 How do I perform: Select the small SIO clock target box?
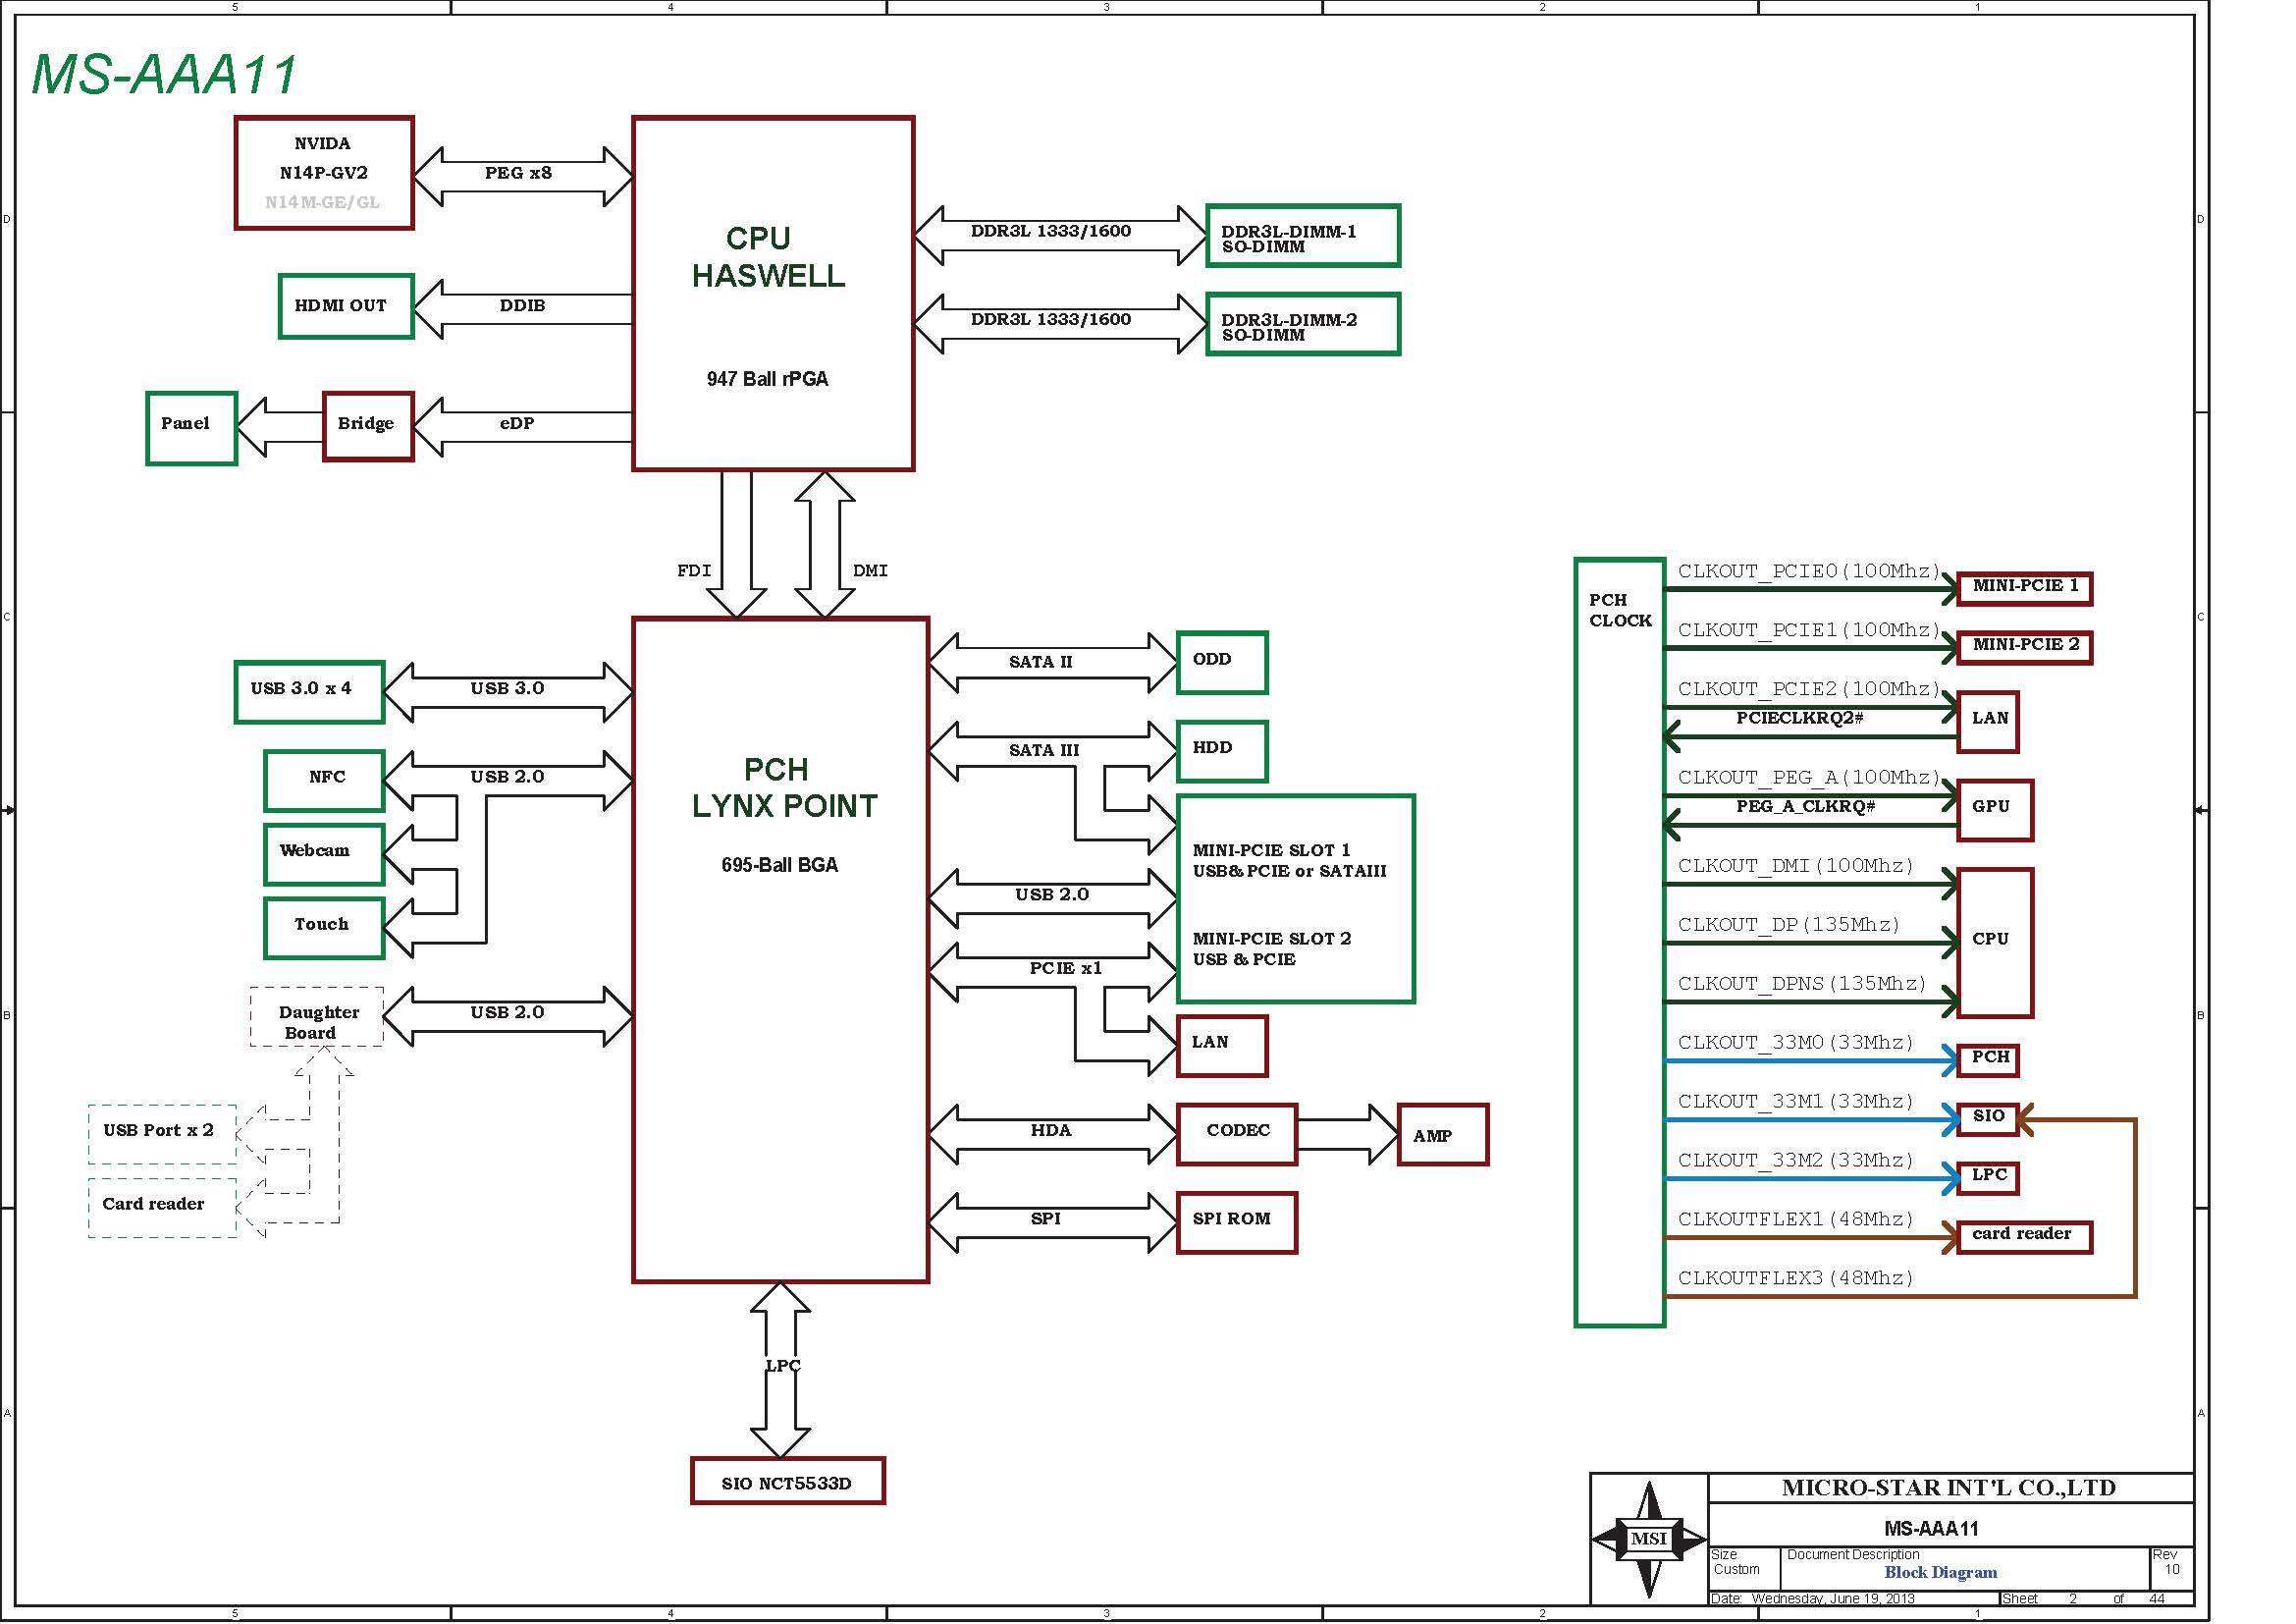tap(1988, 1118)
